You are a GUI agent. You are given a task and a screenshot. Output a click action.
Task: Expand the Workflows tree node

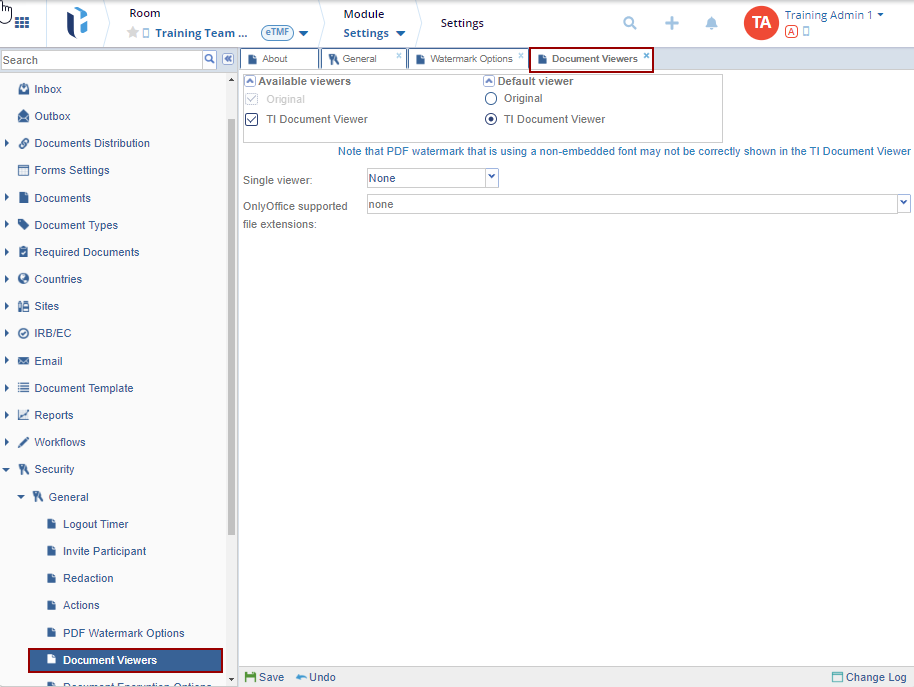[7, 442]
